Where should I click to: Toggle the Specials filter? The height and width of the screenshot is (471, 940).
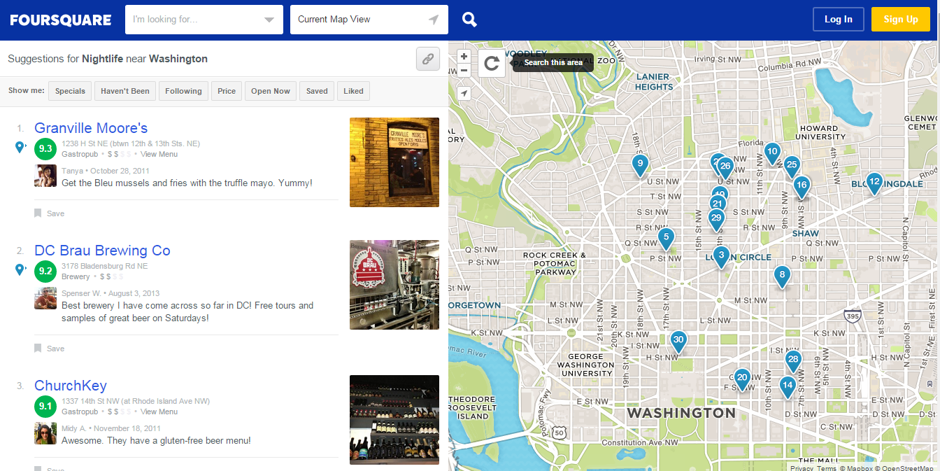click(70, 91)
